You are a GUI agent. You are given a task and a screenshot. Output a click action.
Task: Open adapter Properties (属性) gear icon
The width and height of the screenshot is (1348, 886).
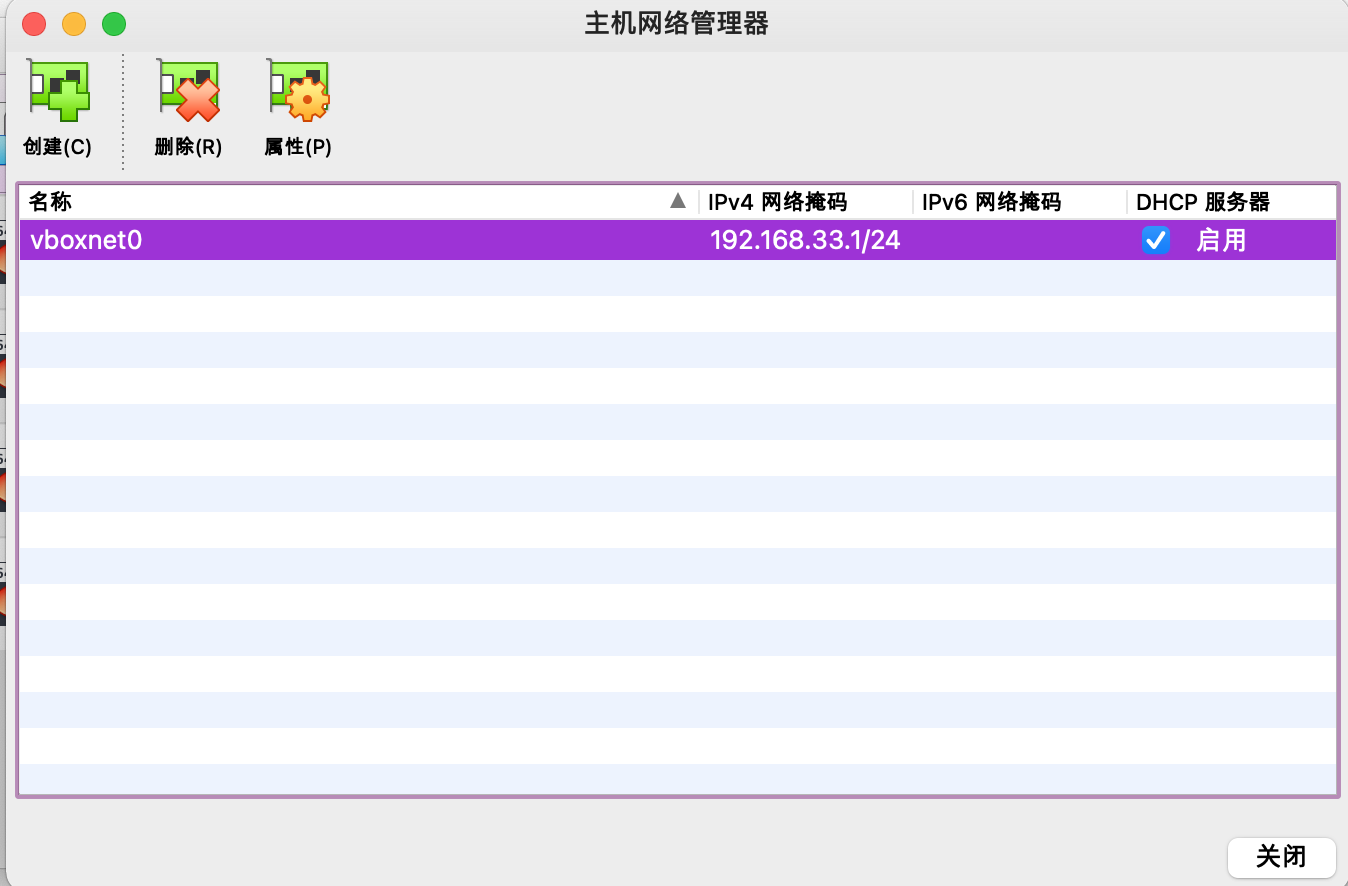tap(298, 91)
